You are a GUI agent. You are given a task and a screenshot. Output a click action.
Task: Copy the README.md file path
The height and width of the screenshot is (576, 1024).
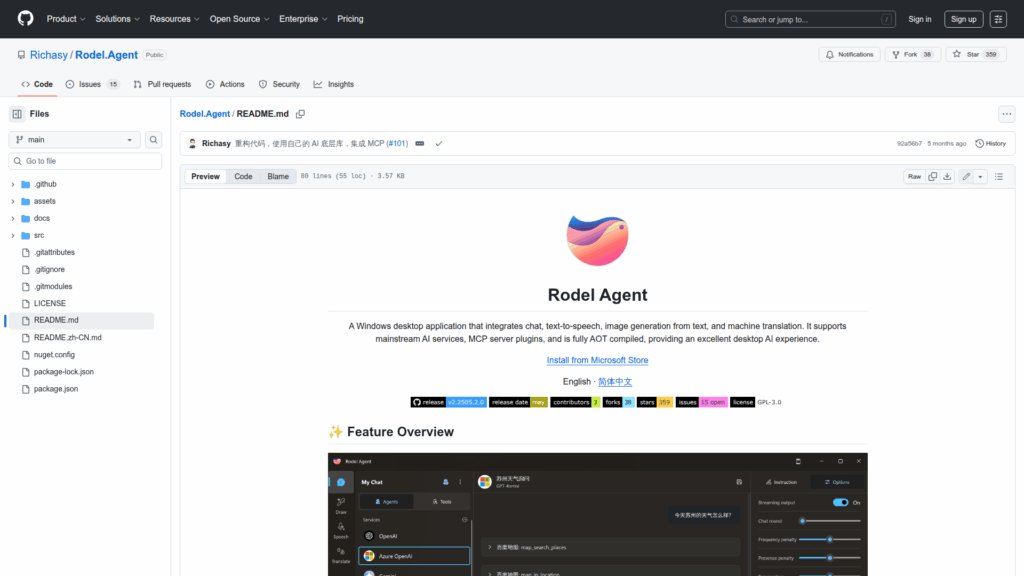(x=300, y=114)
